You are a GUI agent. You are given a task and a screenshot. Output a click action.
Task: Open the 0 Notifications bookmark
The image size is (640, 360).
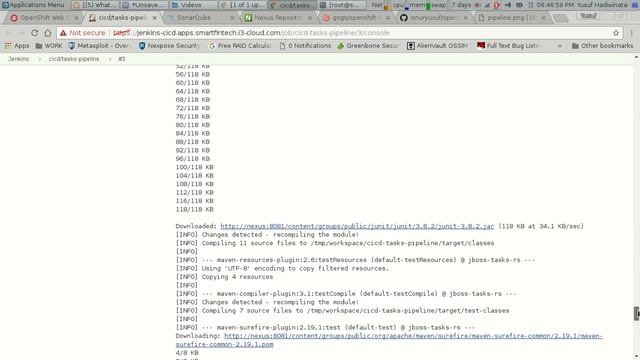point(305,46)
